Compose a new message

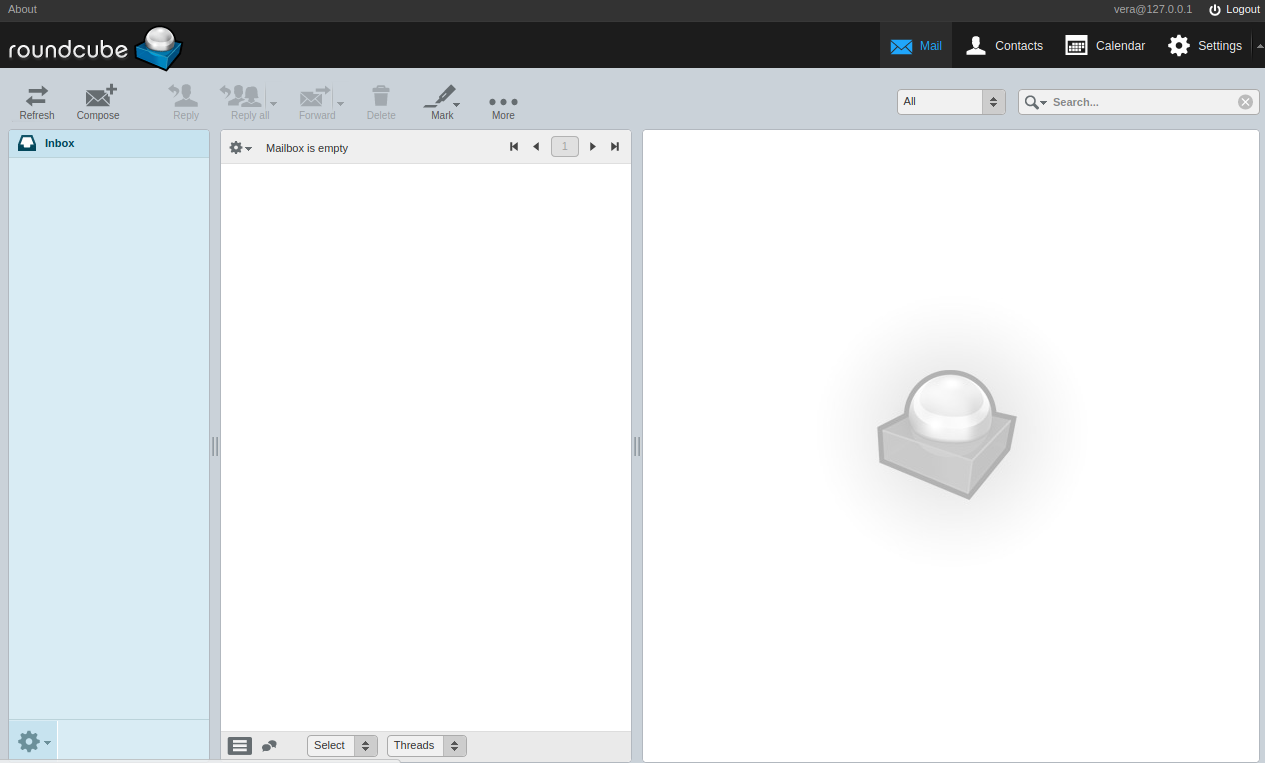click(x=98, y=102)
